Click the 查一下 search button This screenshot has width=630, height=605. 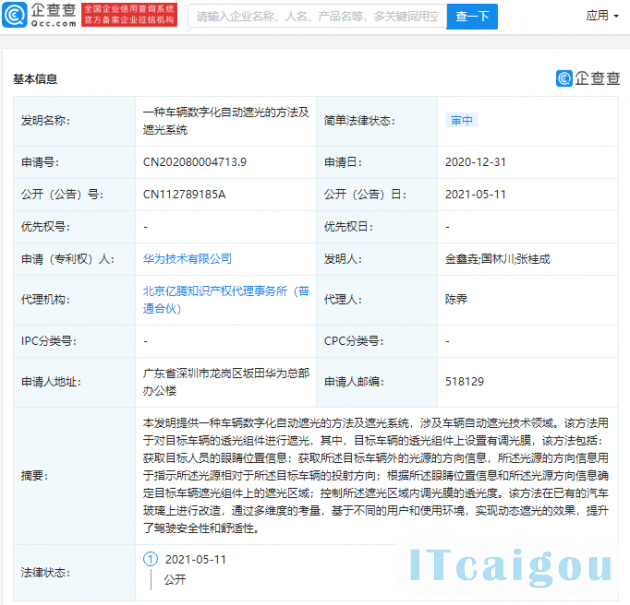472,16
